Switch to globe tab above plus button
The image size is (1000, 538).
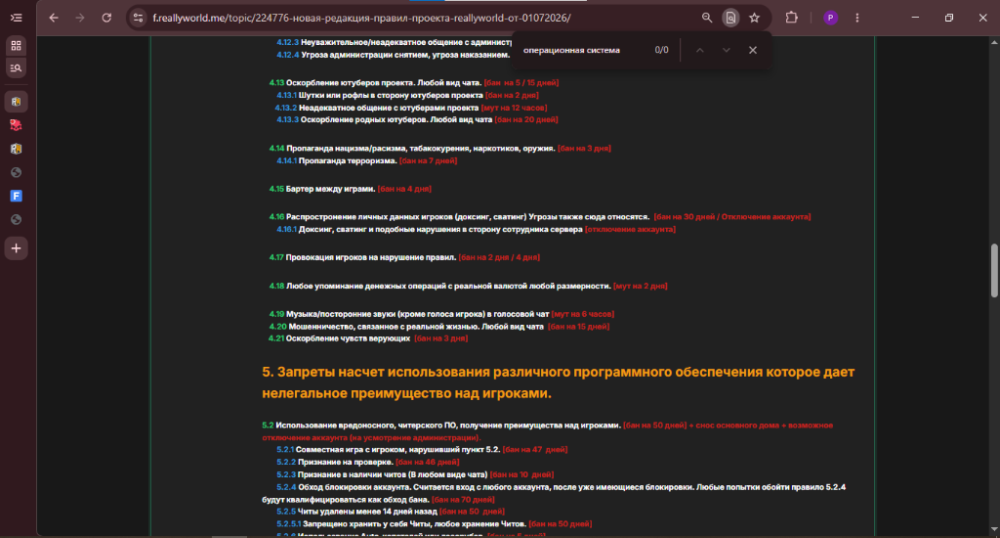click(x=16, y=219)
